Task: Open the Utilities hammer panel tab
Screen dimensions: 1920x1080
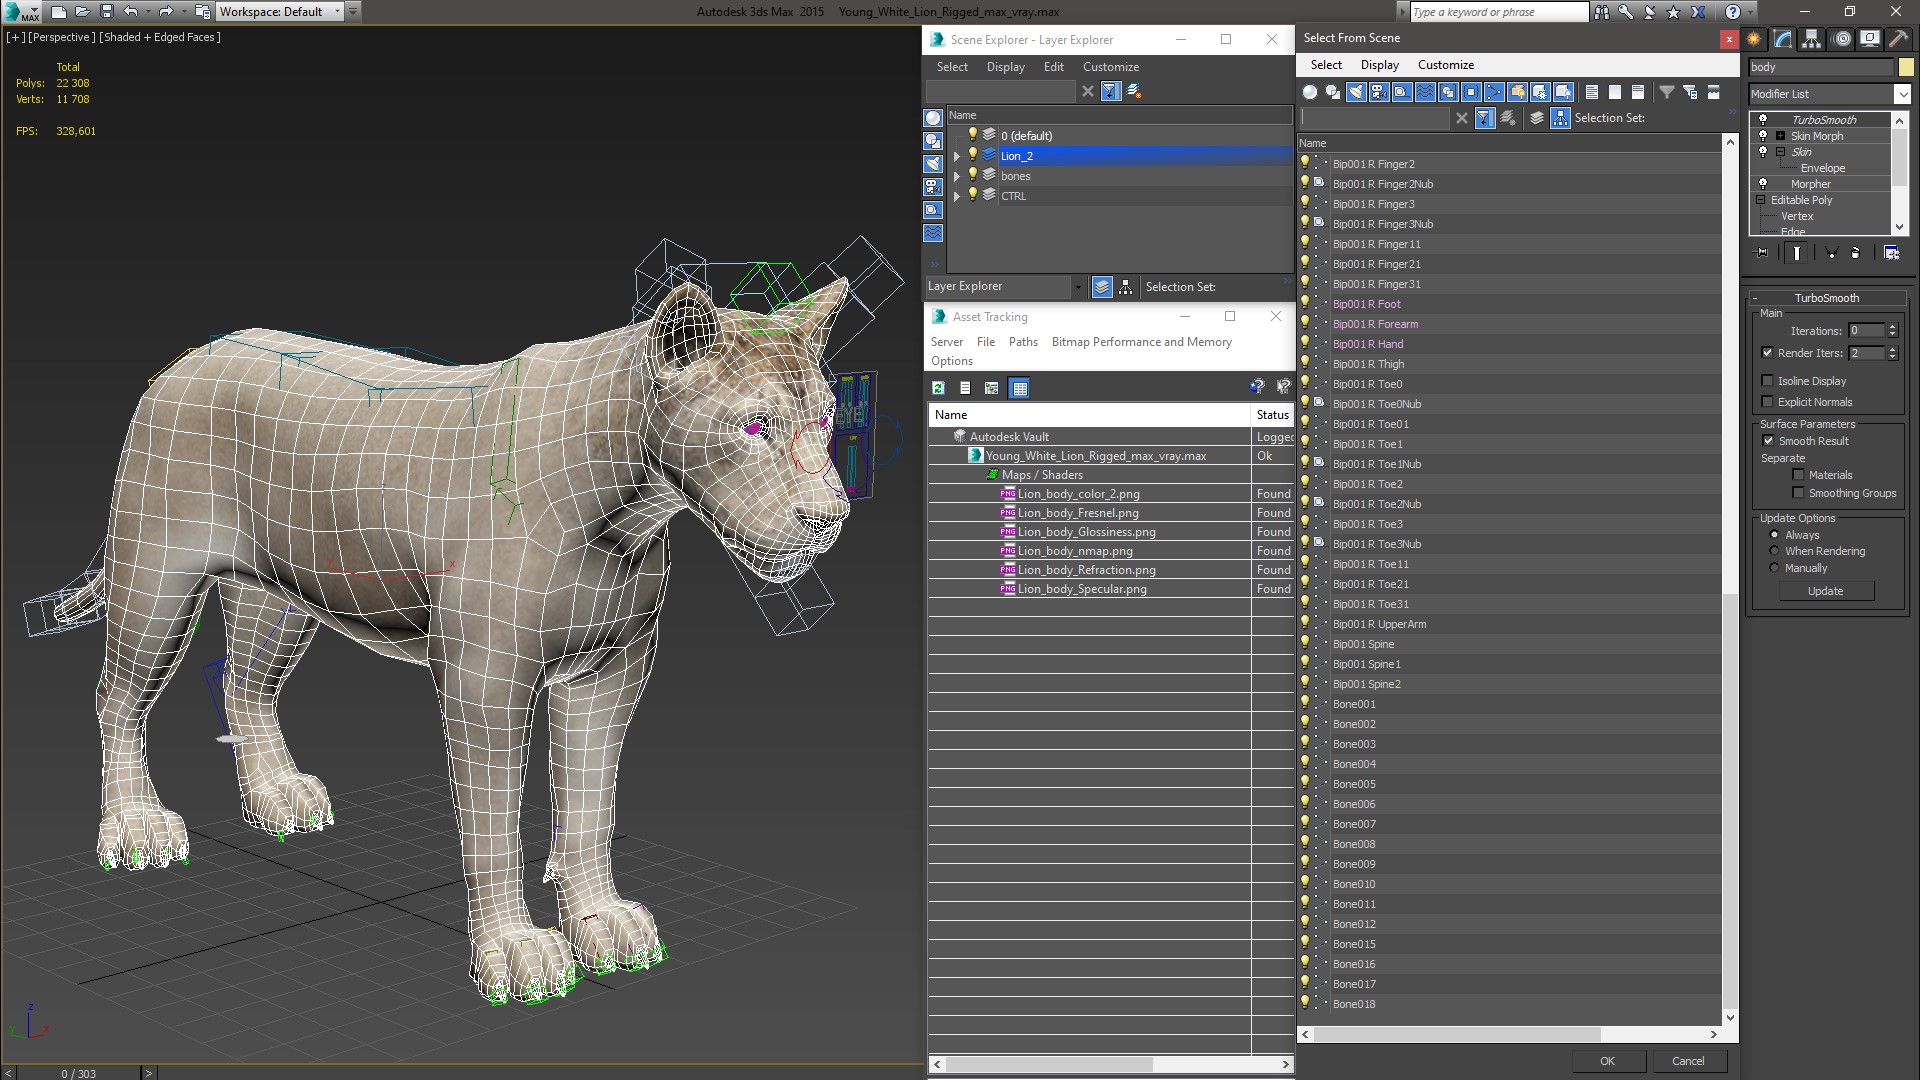Action: click(x=1898, y=39)
